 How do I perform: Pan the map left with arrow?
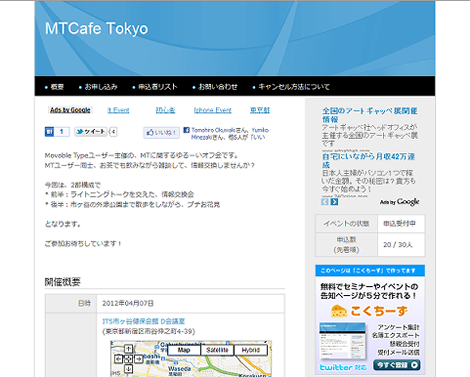click(x=118, y=359)
